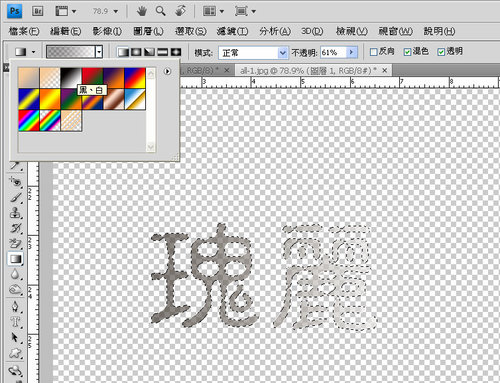Open the 檢視(V) menu
Image resolution: width=500 pixels, height=383 pixels.
[x=352, y=31]
